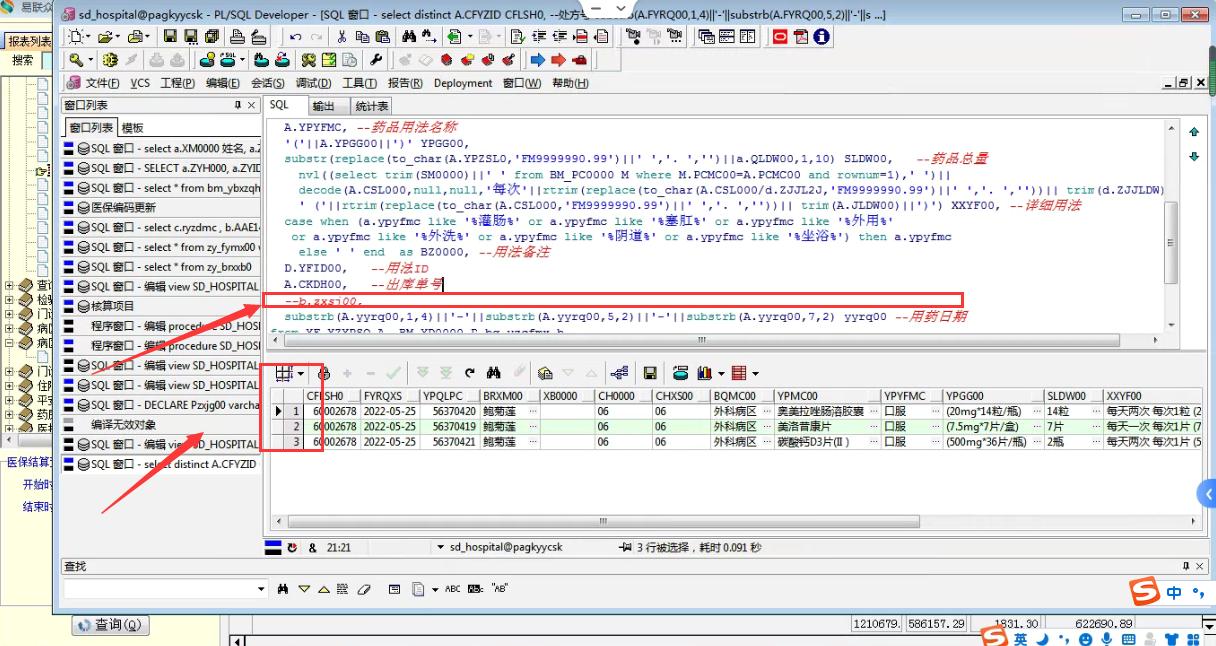The height and width of the screenshot is (646, 1216).
Task: Click the blue Help info icon
Action: (822, 37)
